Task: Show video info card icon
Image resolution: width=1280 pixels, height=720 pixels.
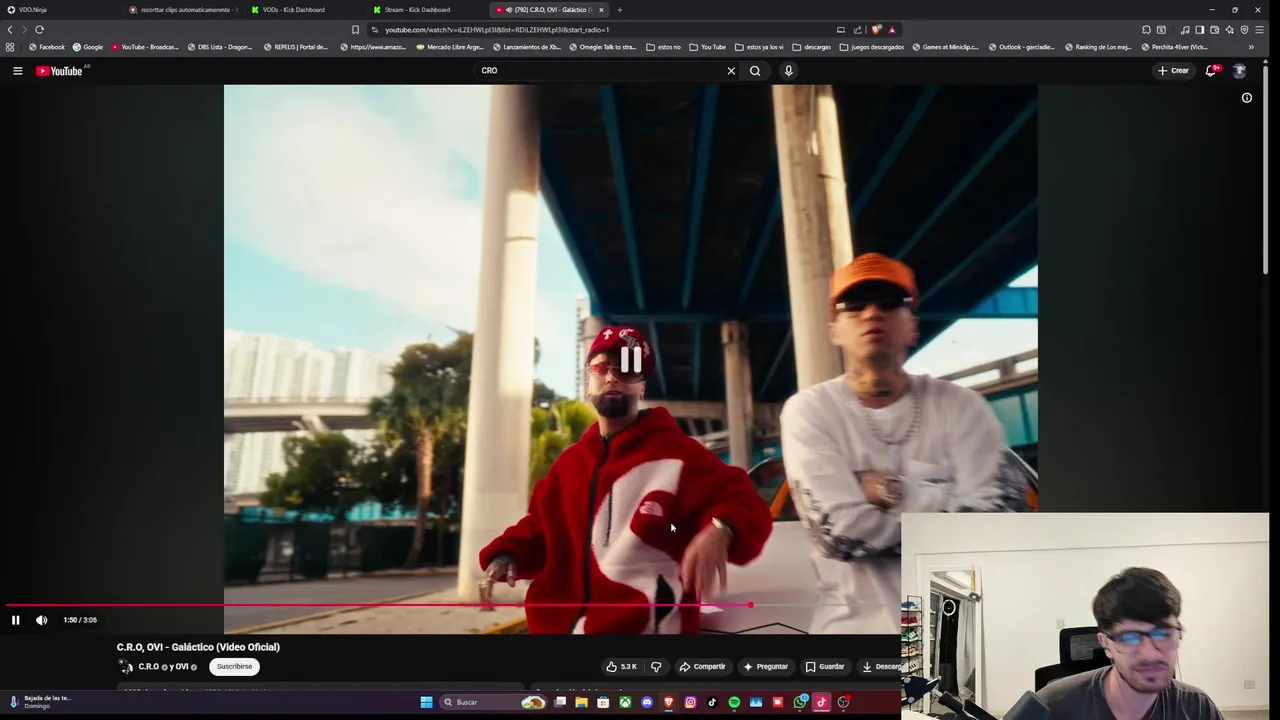Action: coord(1246,98)
